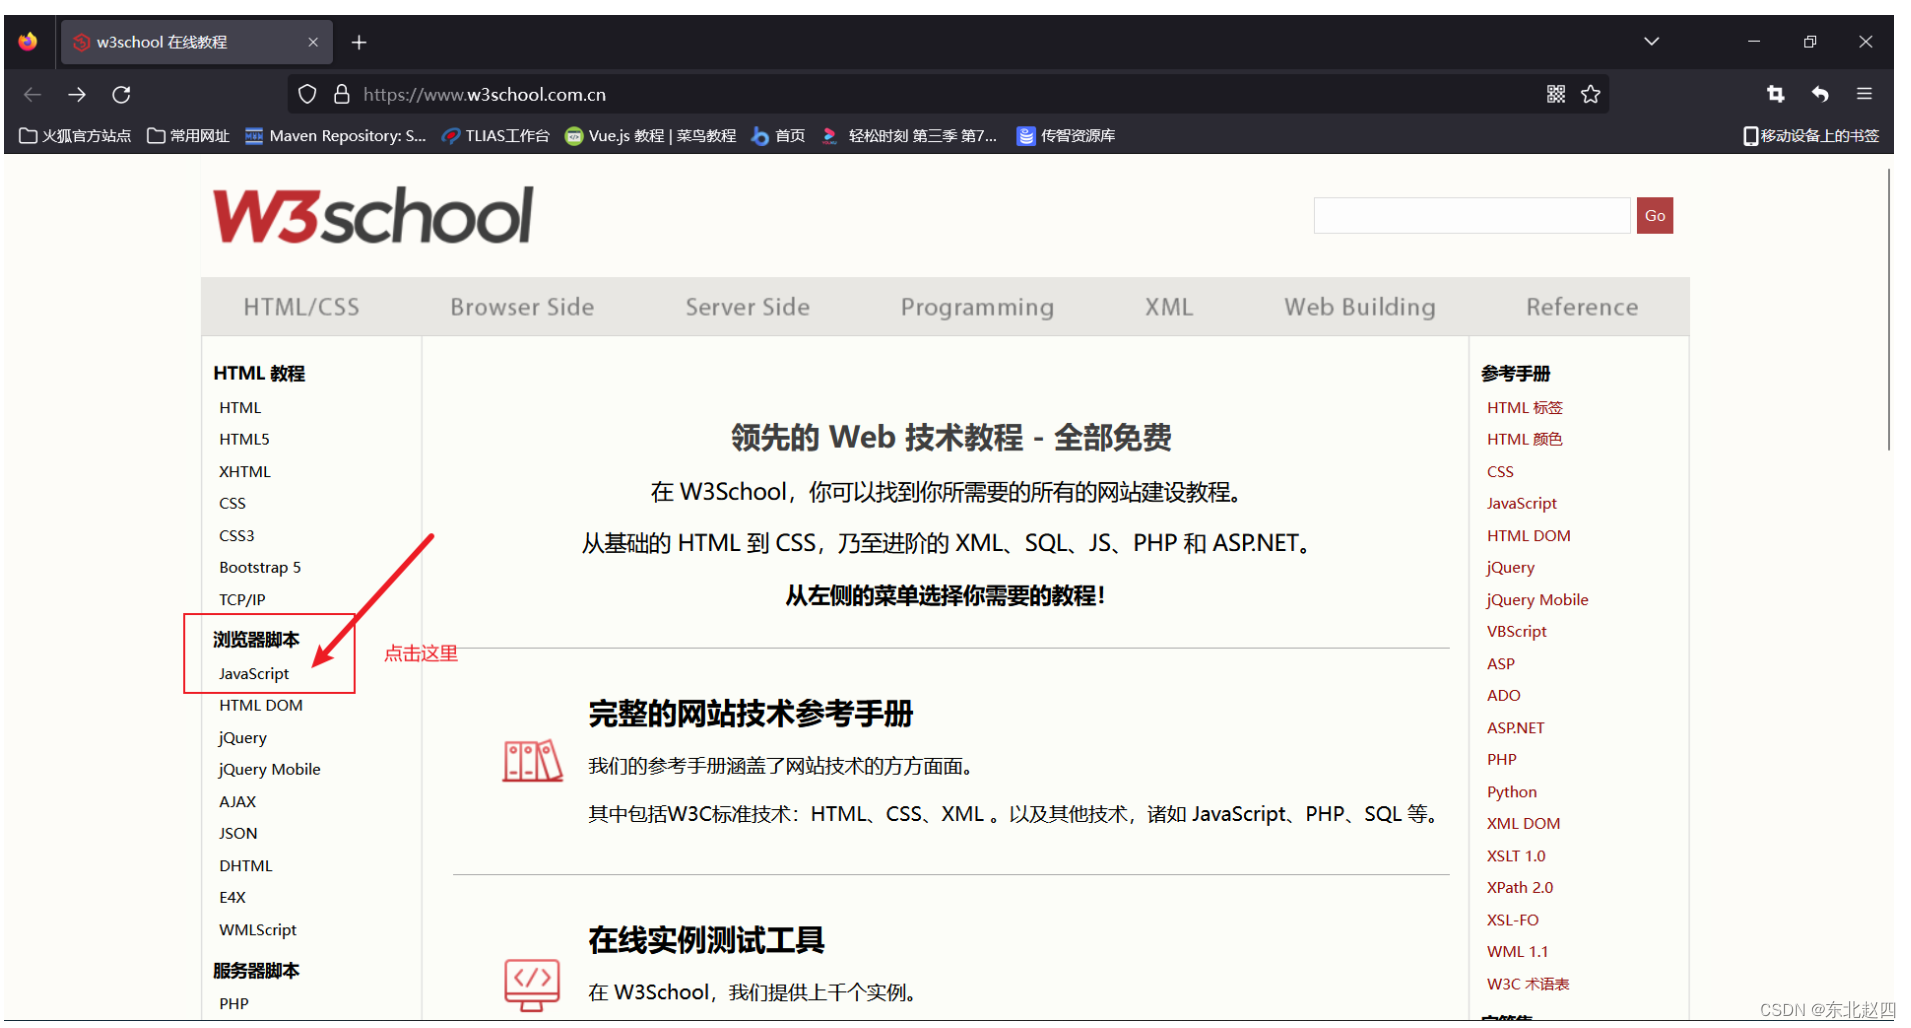Open HTML 颜色 reference link
Viewport: 1911px width, 1028px height.
pos(1524,439)
